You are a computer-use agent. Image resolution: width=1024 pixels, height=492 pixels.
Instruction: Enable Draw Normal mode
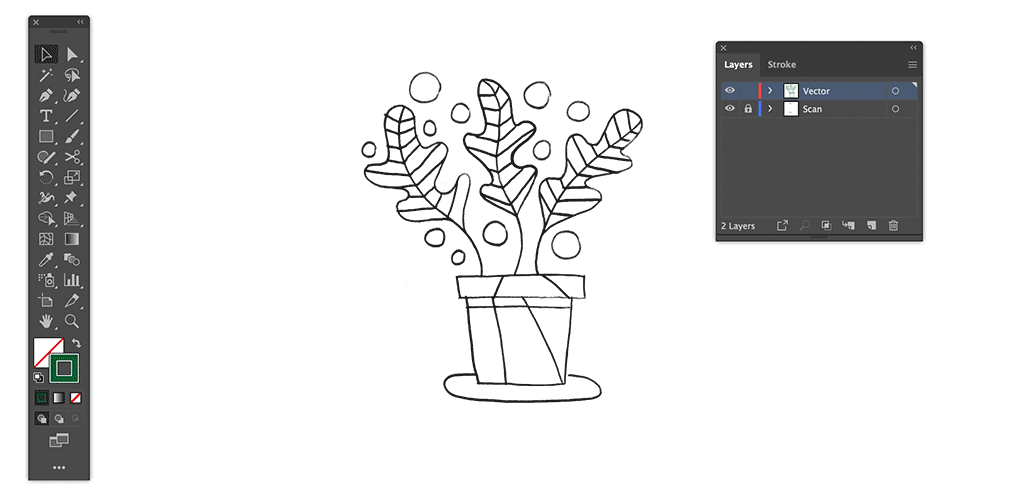coord(42,419)
